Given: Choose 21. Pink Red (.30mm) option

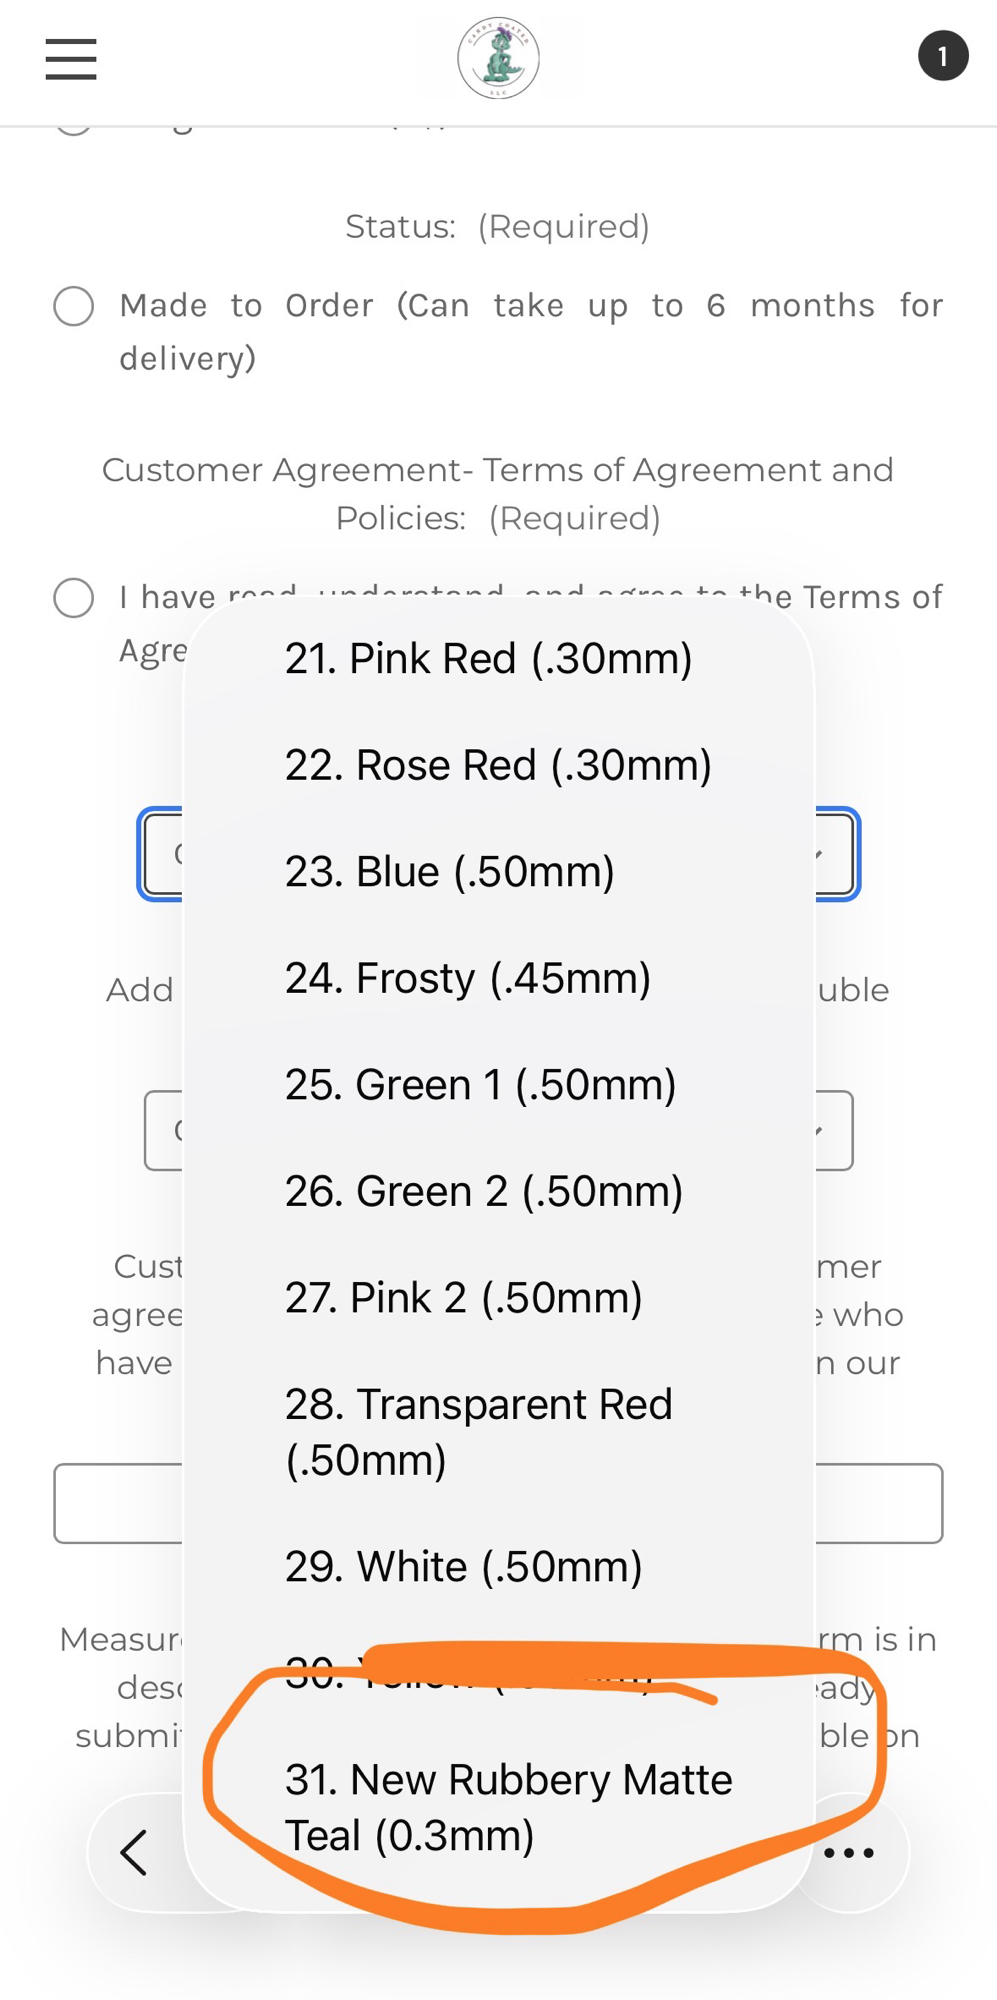Looking at the screenshot, I should [488, 659].
